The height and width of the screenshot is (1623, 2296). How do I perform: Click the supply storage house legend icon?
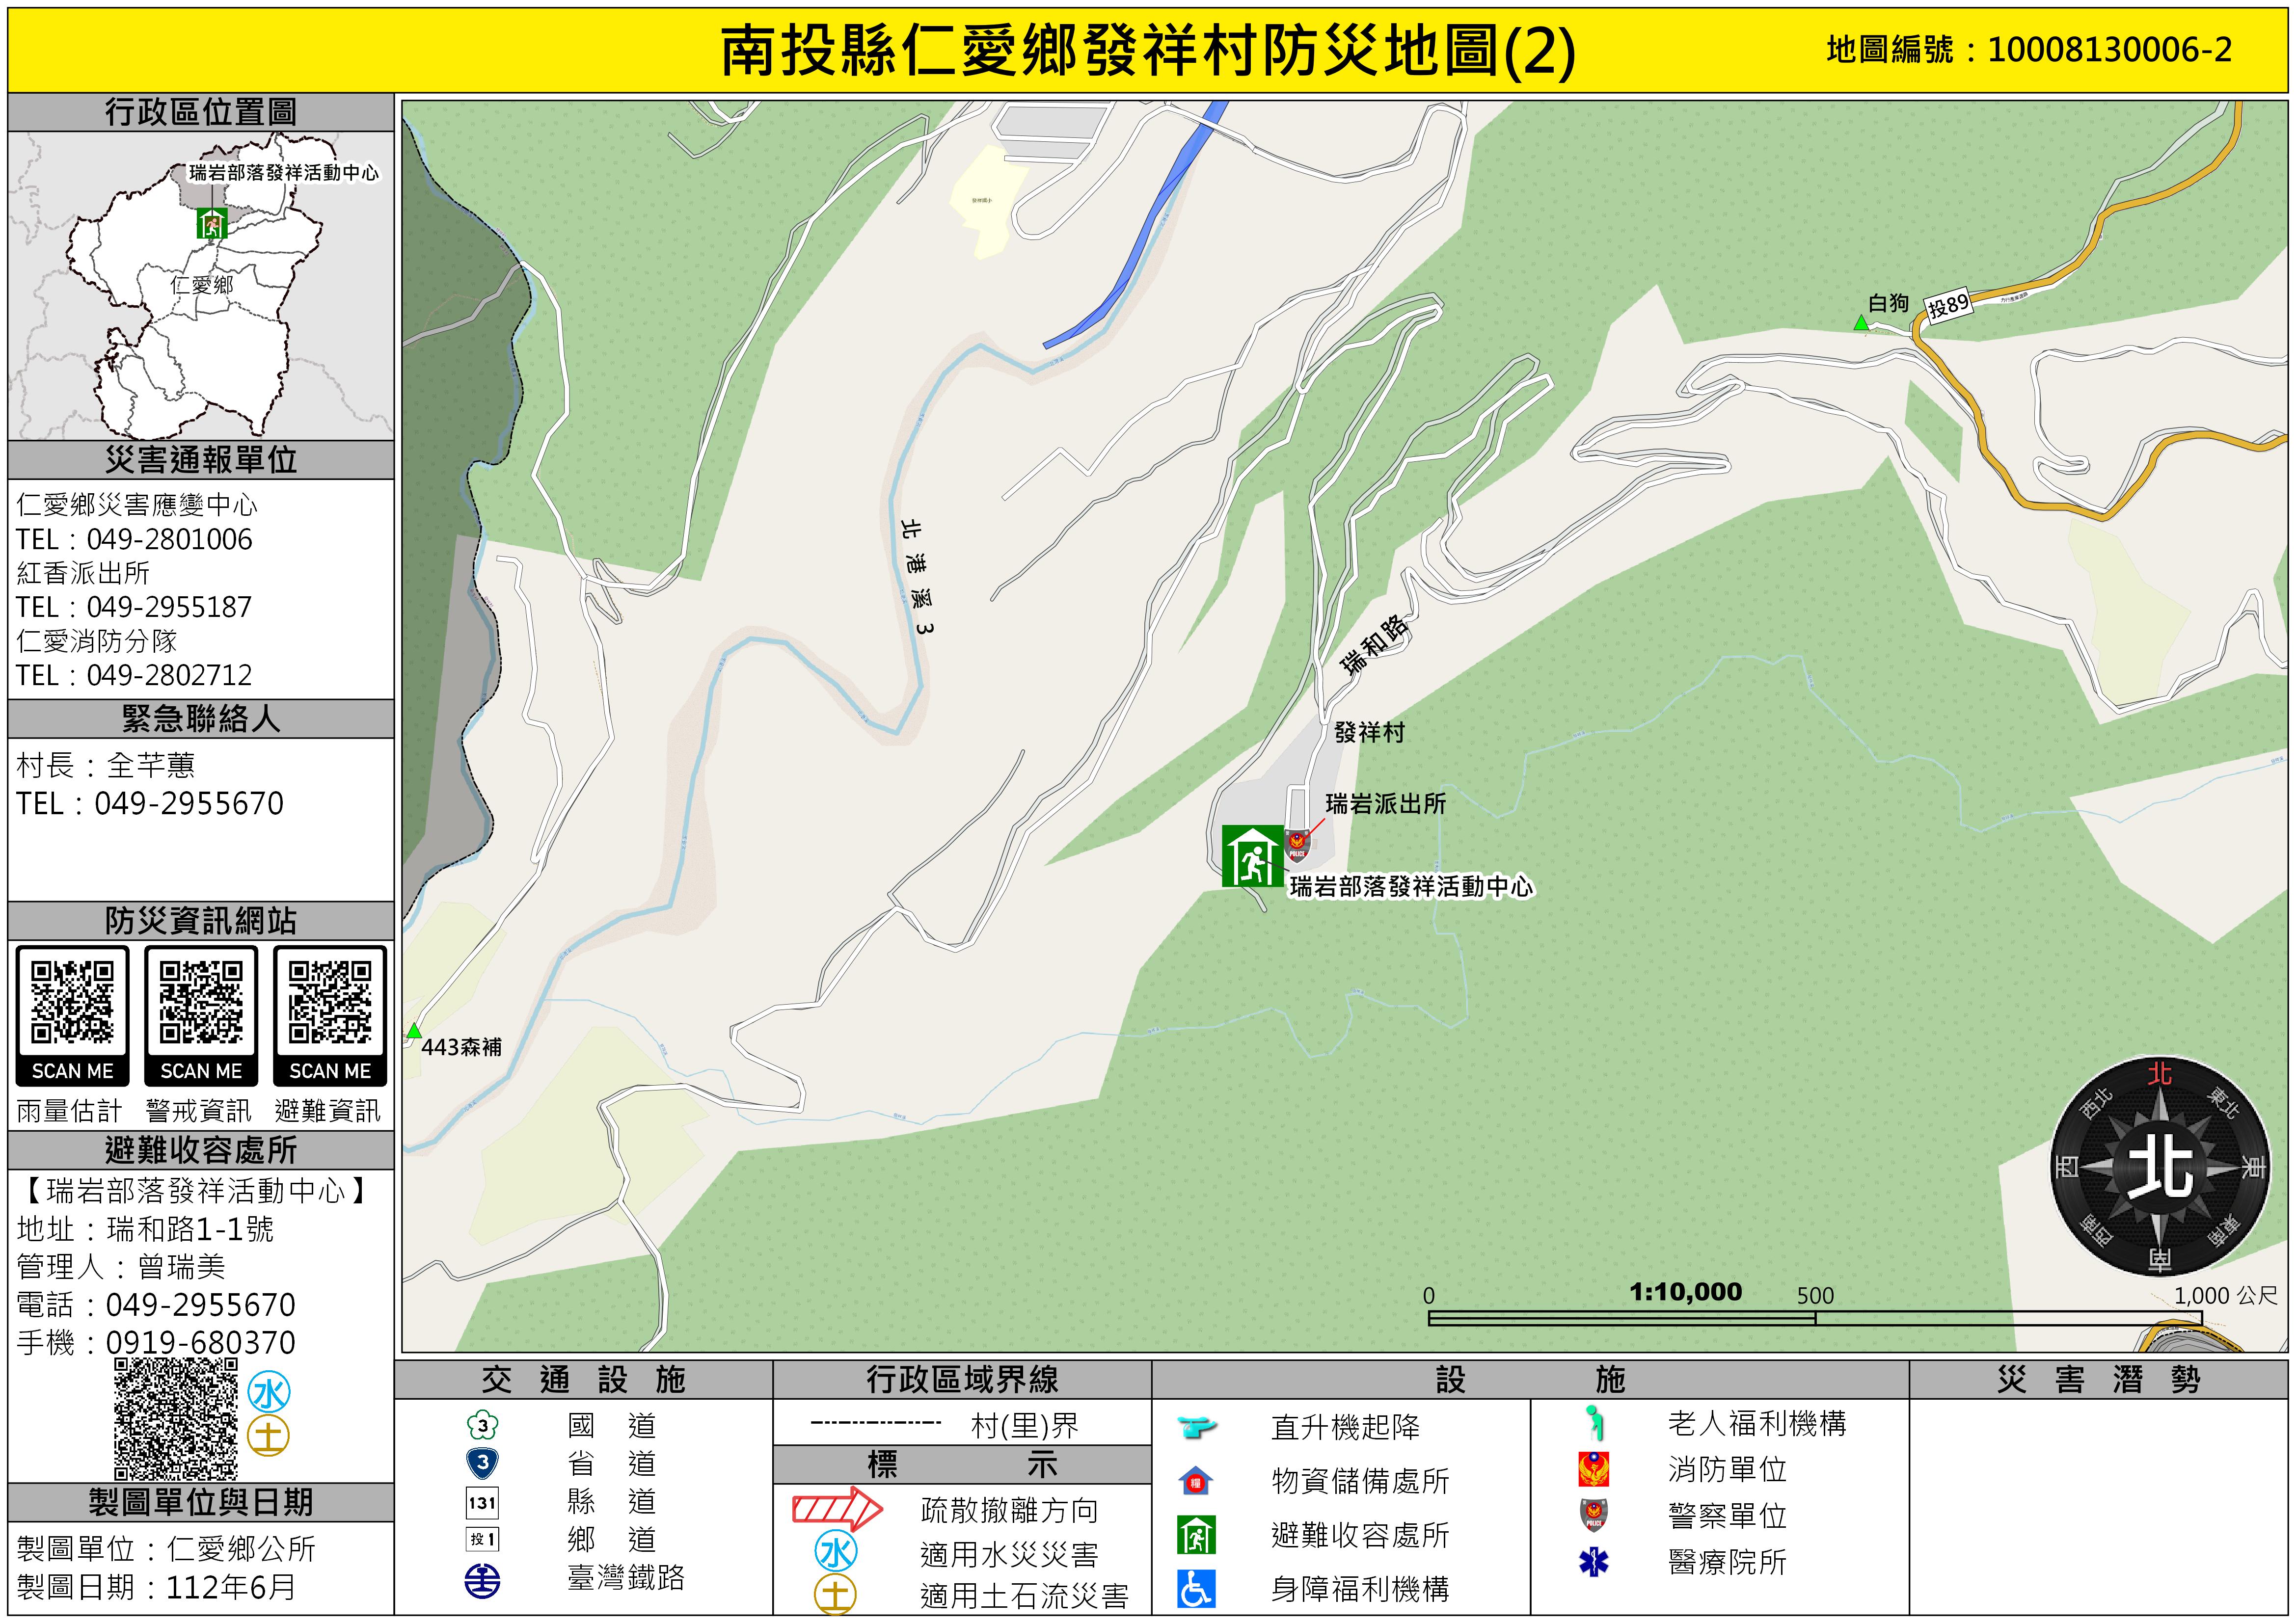click(x=1196, y=1481)
